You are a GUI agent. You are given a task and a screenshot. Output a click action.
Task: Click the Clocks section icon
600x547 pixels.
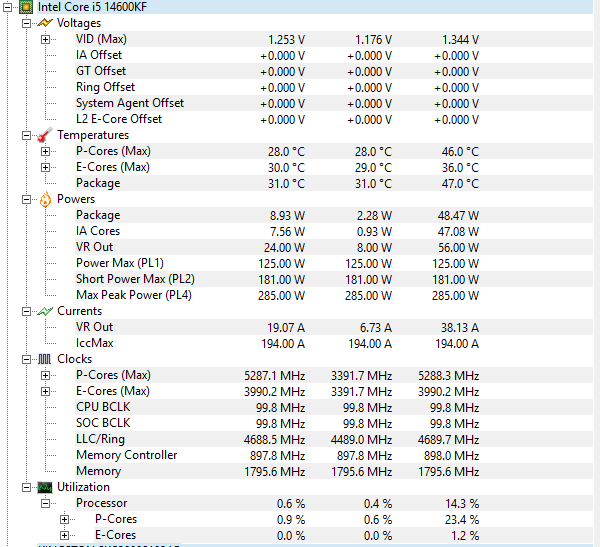(45, 359)
